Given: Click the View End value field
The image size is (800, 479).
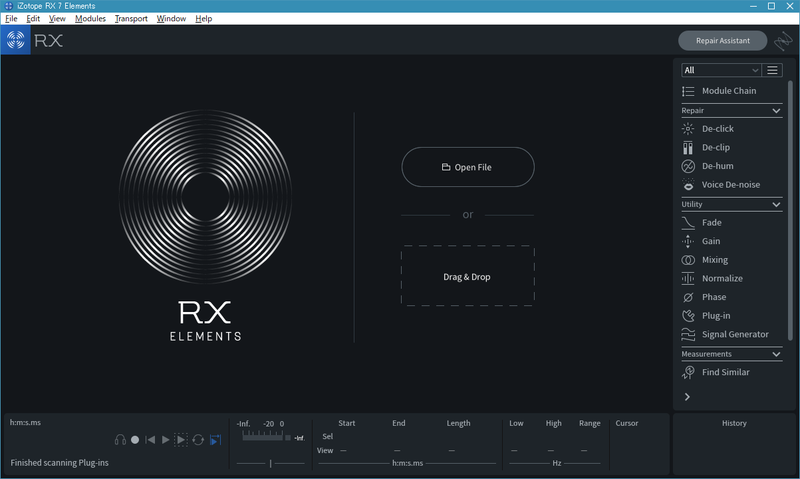Looking at the screenshot, I should click(397, 450).
